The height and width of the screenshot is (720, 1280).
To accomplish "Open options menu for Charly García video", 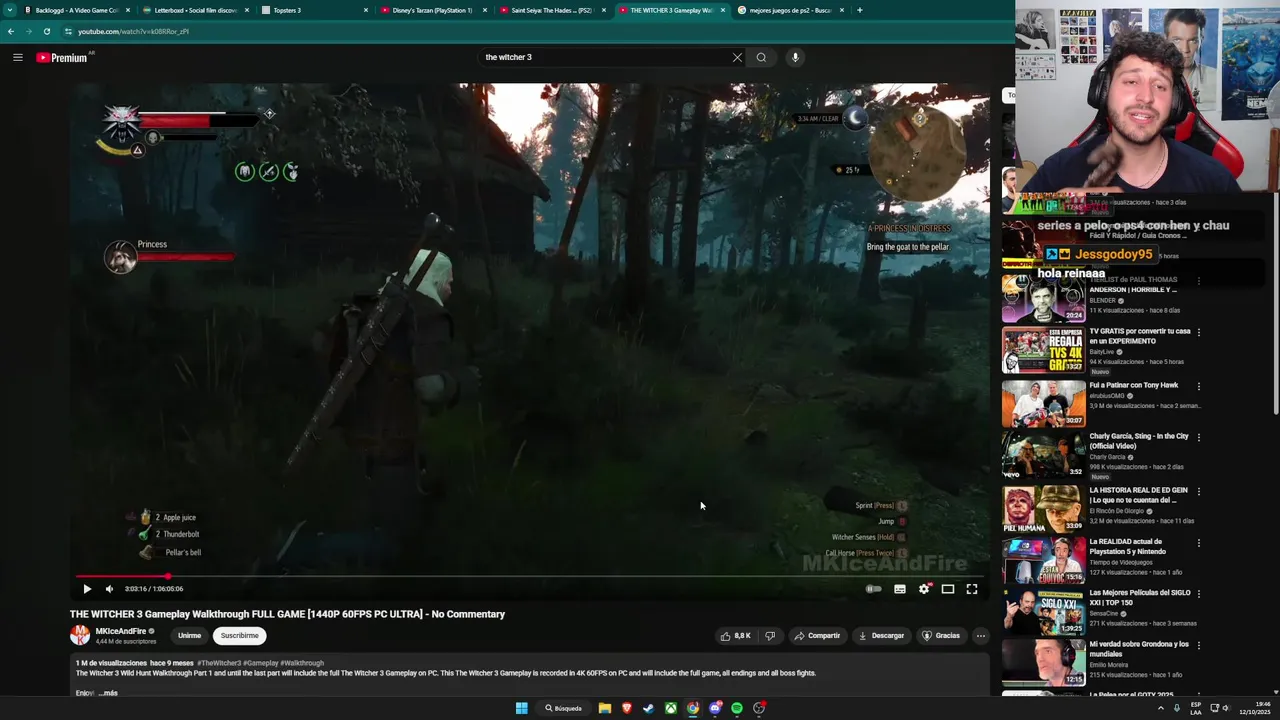I will click(1199, 437).
